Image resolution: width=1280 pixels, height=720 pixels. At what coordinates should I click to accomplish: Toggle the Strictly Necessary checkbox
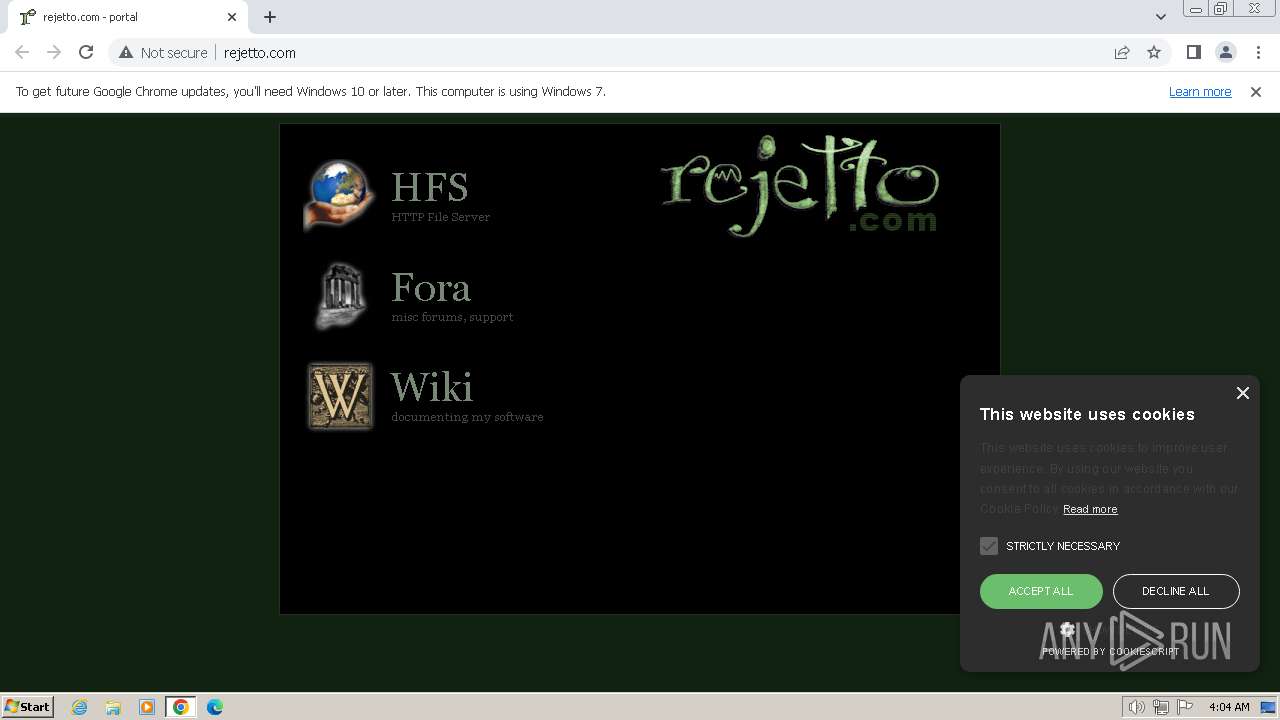point(989,546)
